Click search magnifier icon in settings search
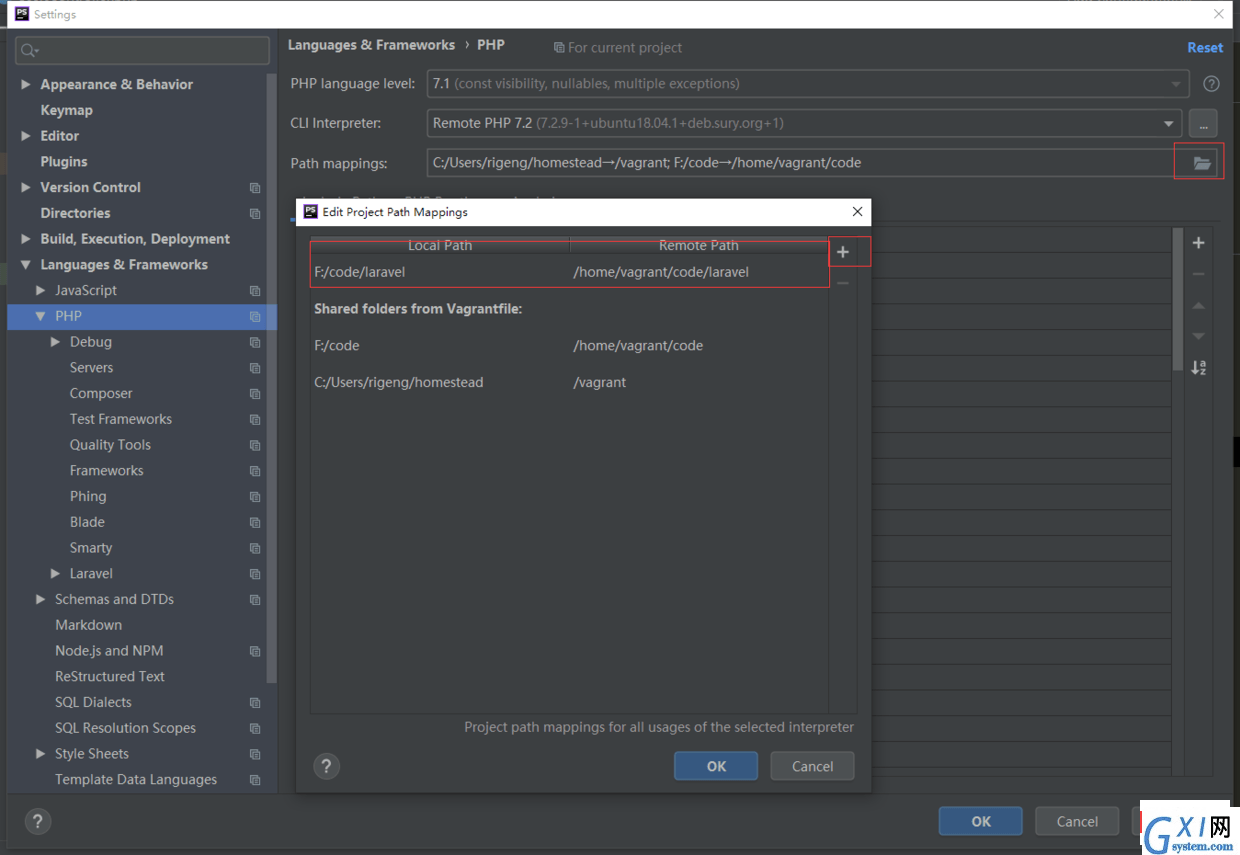Screen dimensions: 1240x855 (29, 50)
